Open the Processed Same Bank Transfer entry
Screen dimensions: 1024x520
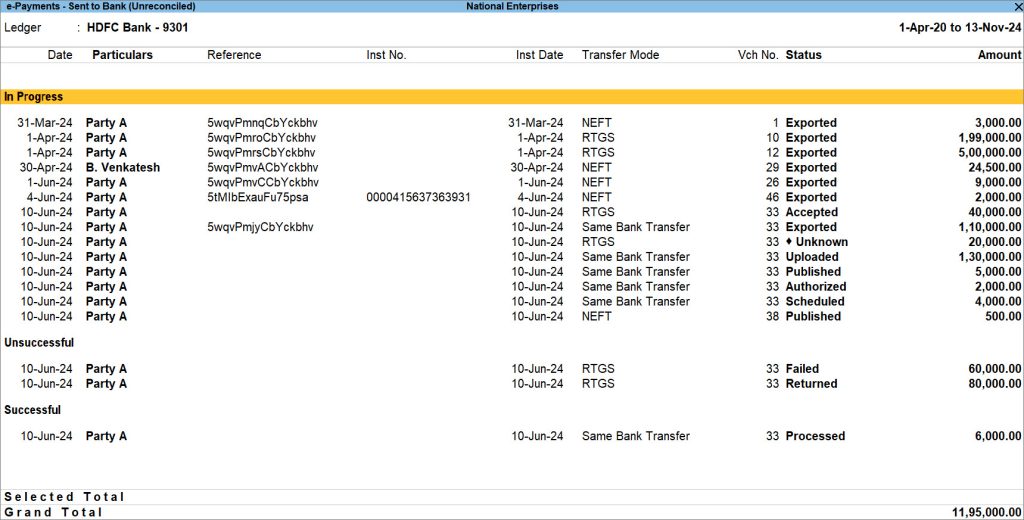[815, 436]
